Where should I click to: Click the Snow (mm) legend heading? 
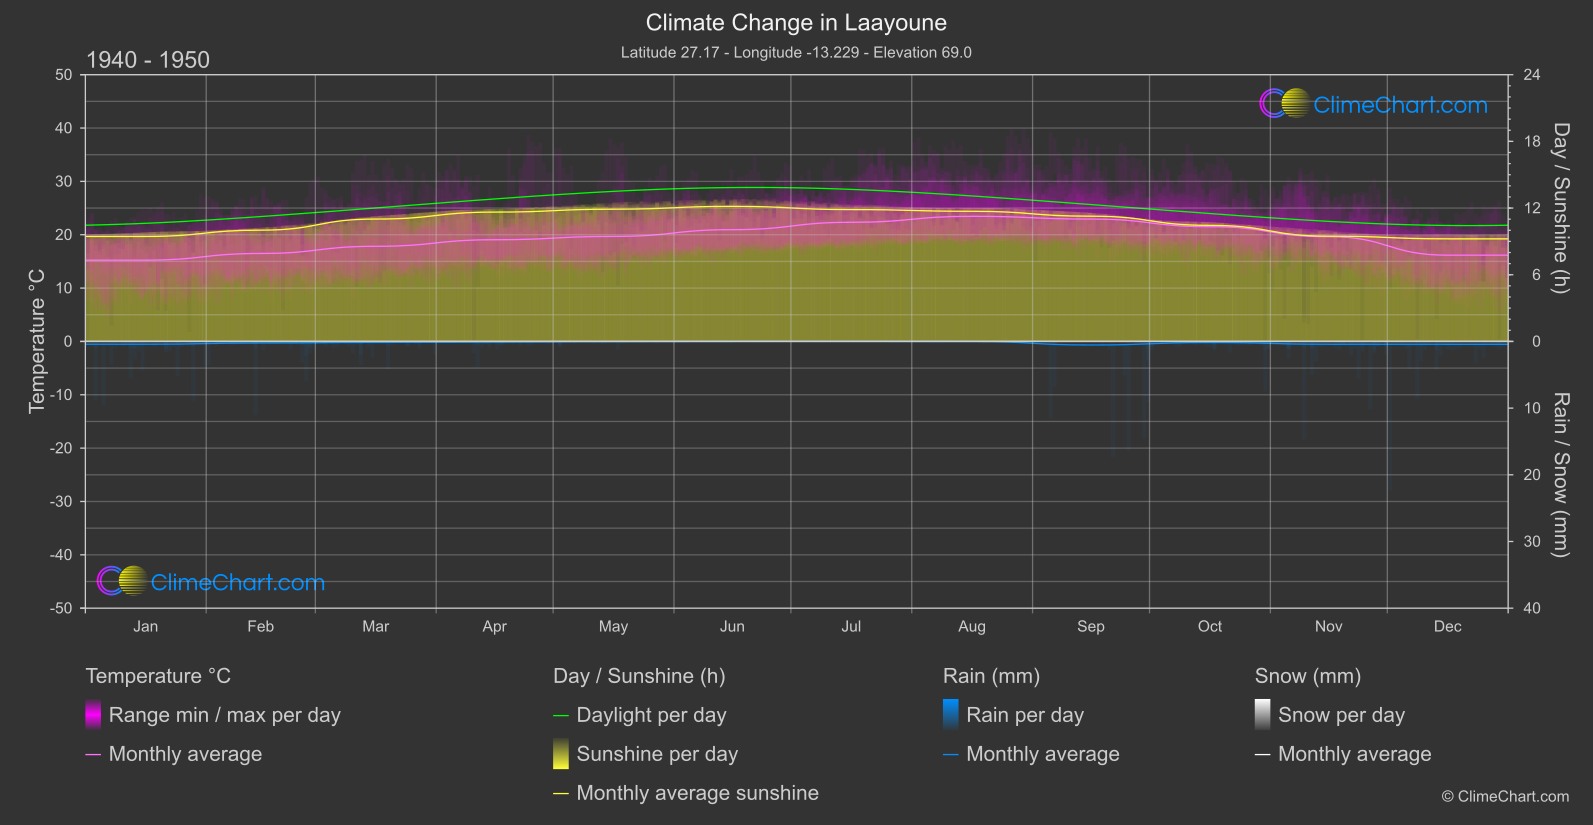coord(1308,676)
